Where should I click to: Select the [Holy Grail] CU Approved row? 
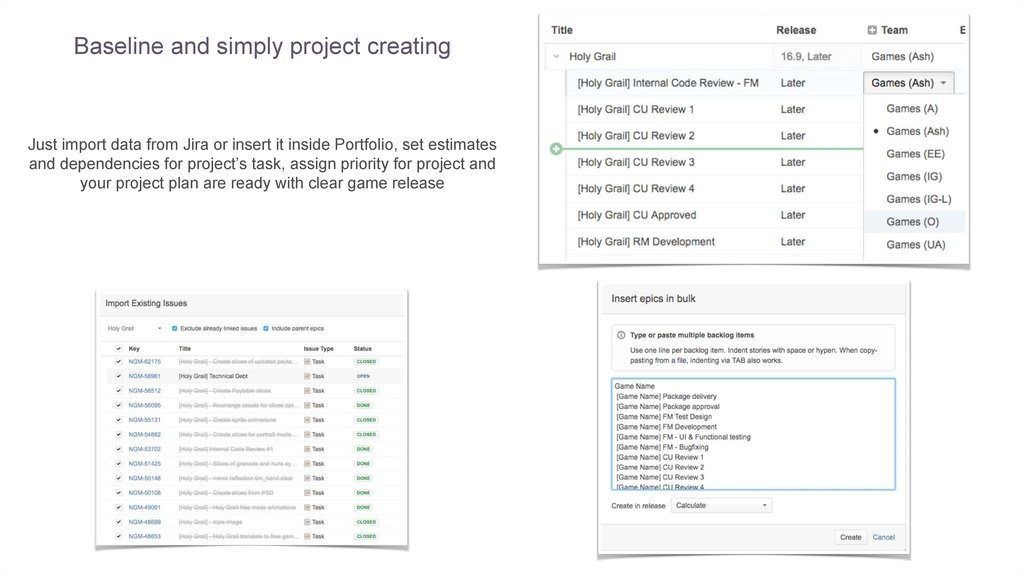point(637,215)
